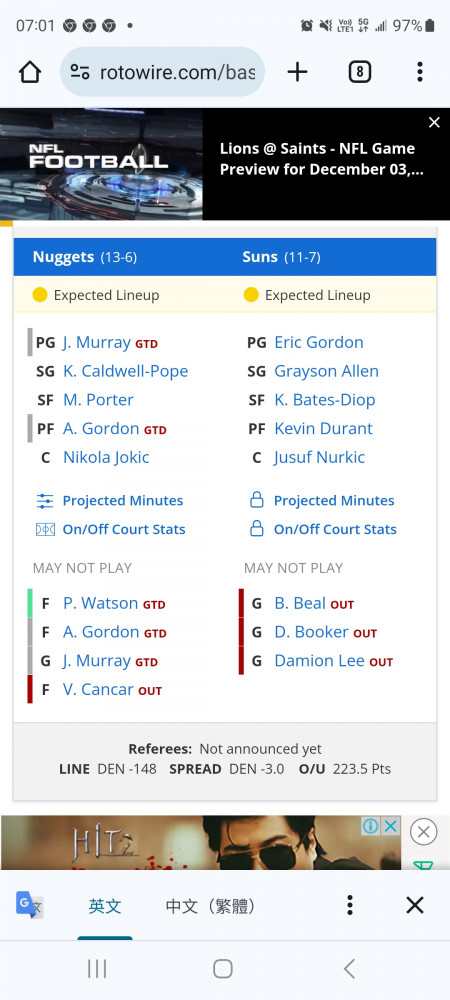Open Kevin Durant player link

tap(323, 429)
